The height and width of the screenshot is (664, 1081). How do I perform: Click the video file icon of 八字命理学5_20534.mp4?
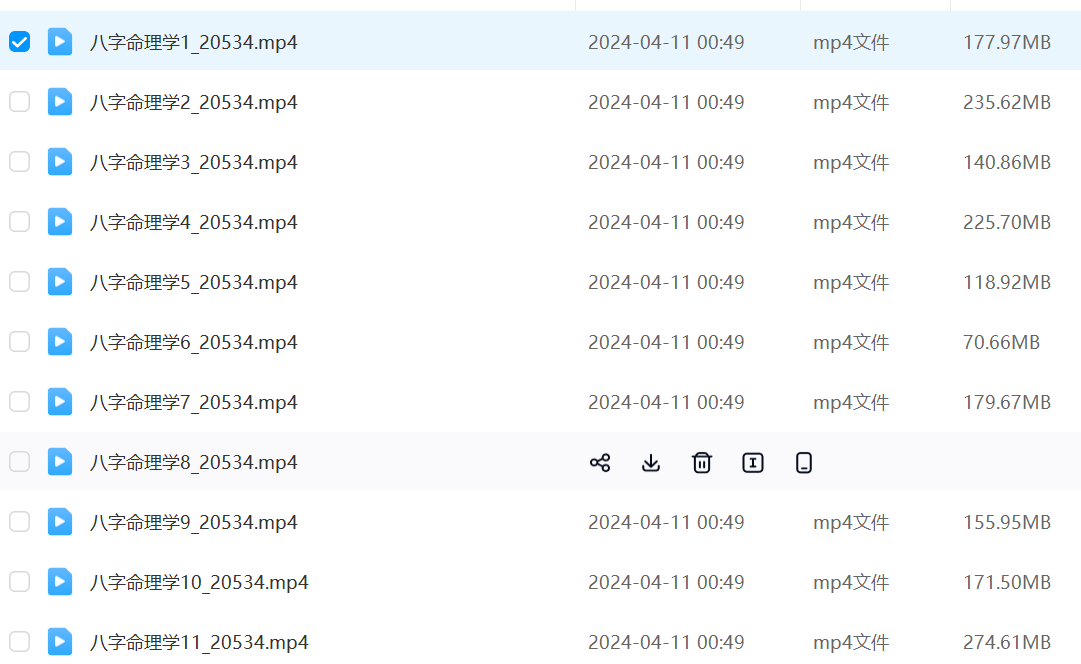click(60, 282)
